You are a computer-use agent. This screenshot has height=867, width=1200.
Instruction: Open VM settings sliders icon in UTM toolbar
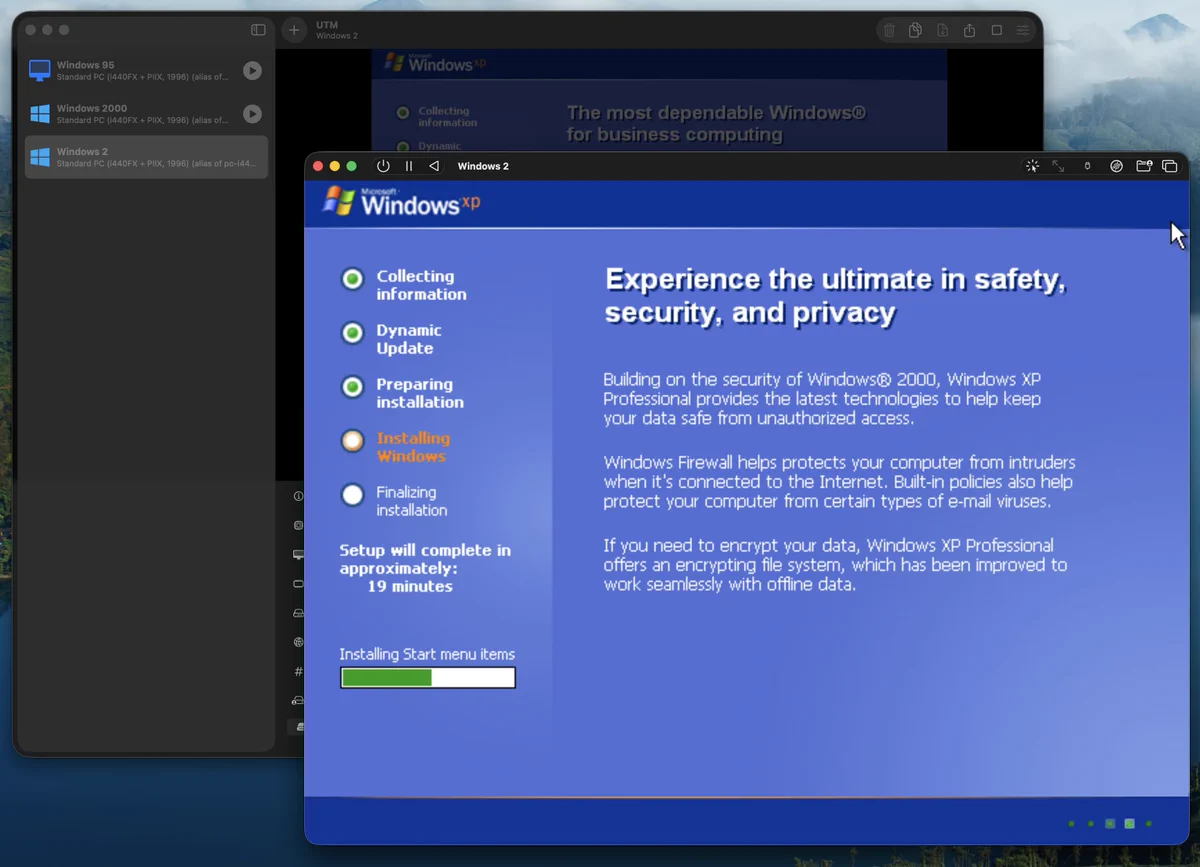pos(1023,31)
